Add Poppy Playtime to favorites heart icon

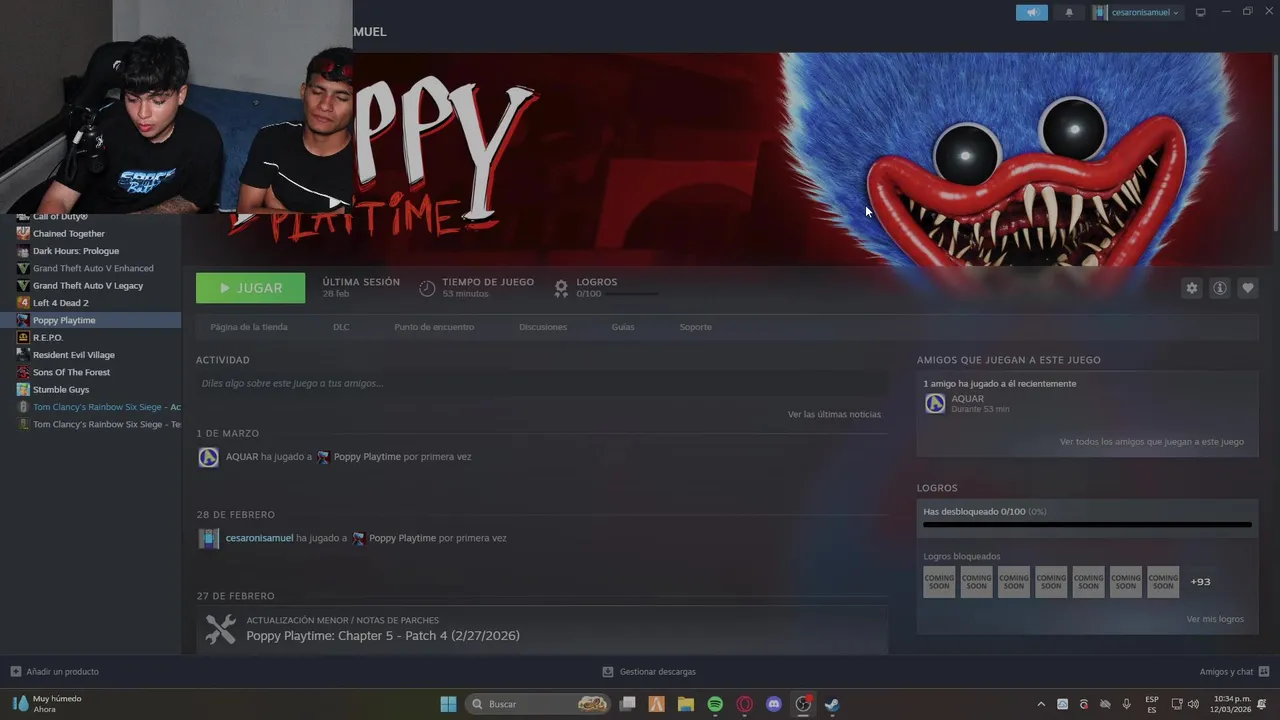pyautogui.click(x=1248, y=288)
